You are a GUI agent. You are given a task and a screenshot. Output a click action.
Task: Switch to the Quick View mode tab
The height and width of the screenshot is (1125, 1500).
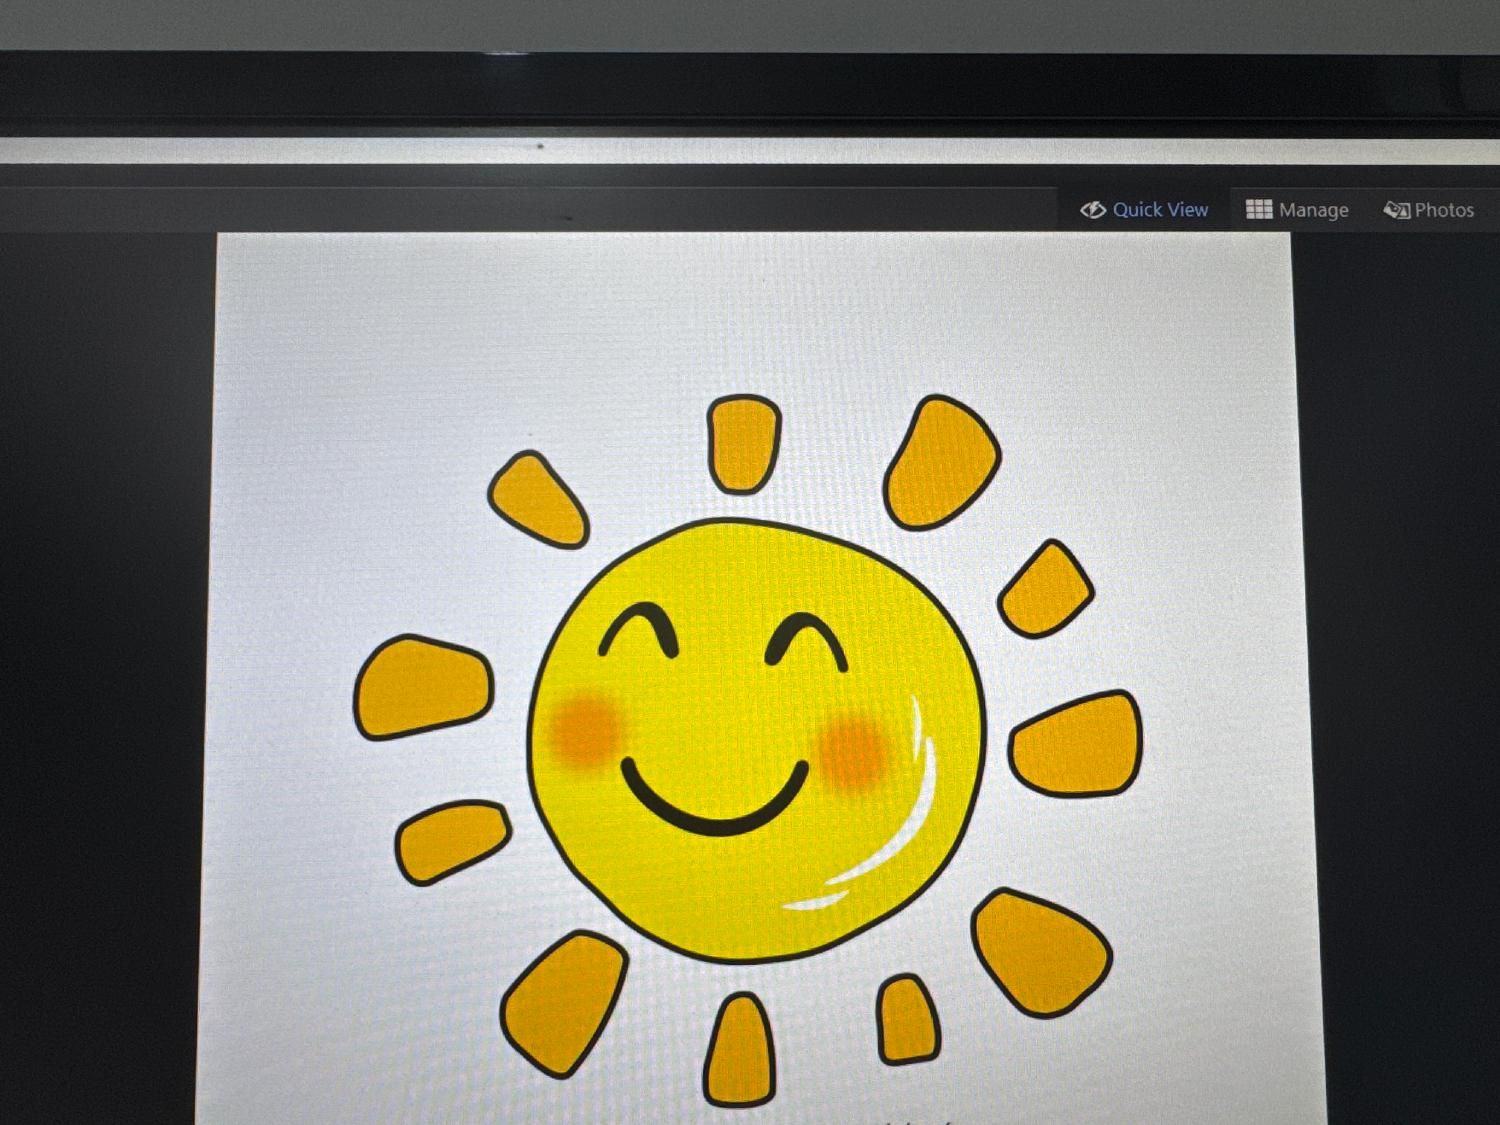click(1143, 210)
